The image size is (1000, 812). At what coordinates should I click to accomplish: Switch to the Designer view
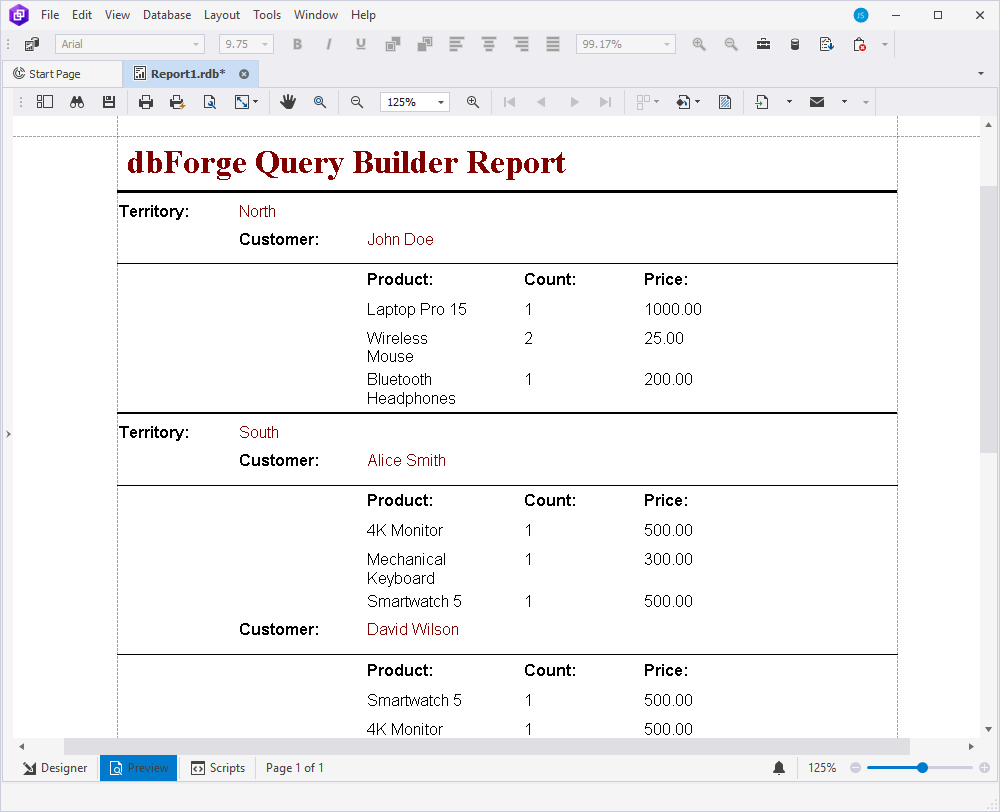[55, 768]
